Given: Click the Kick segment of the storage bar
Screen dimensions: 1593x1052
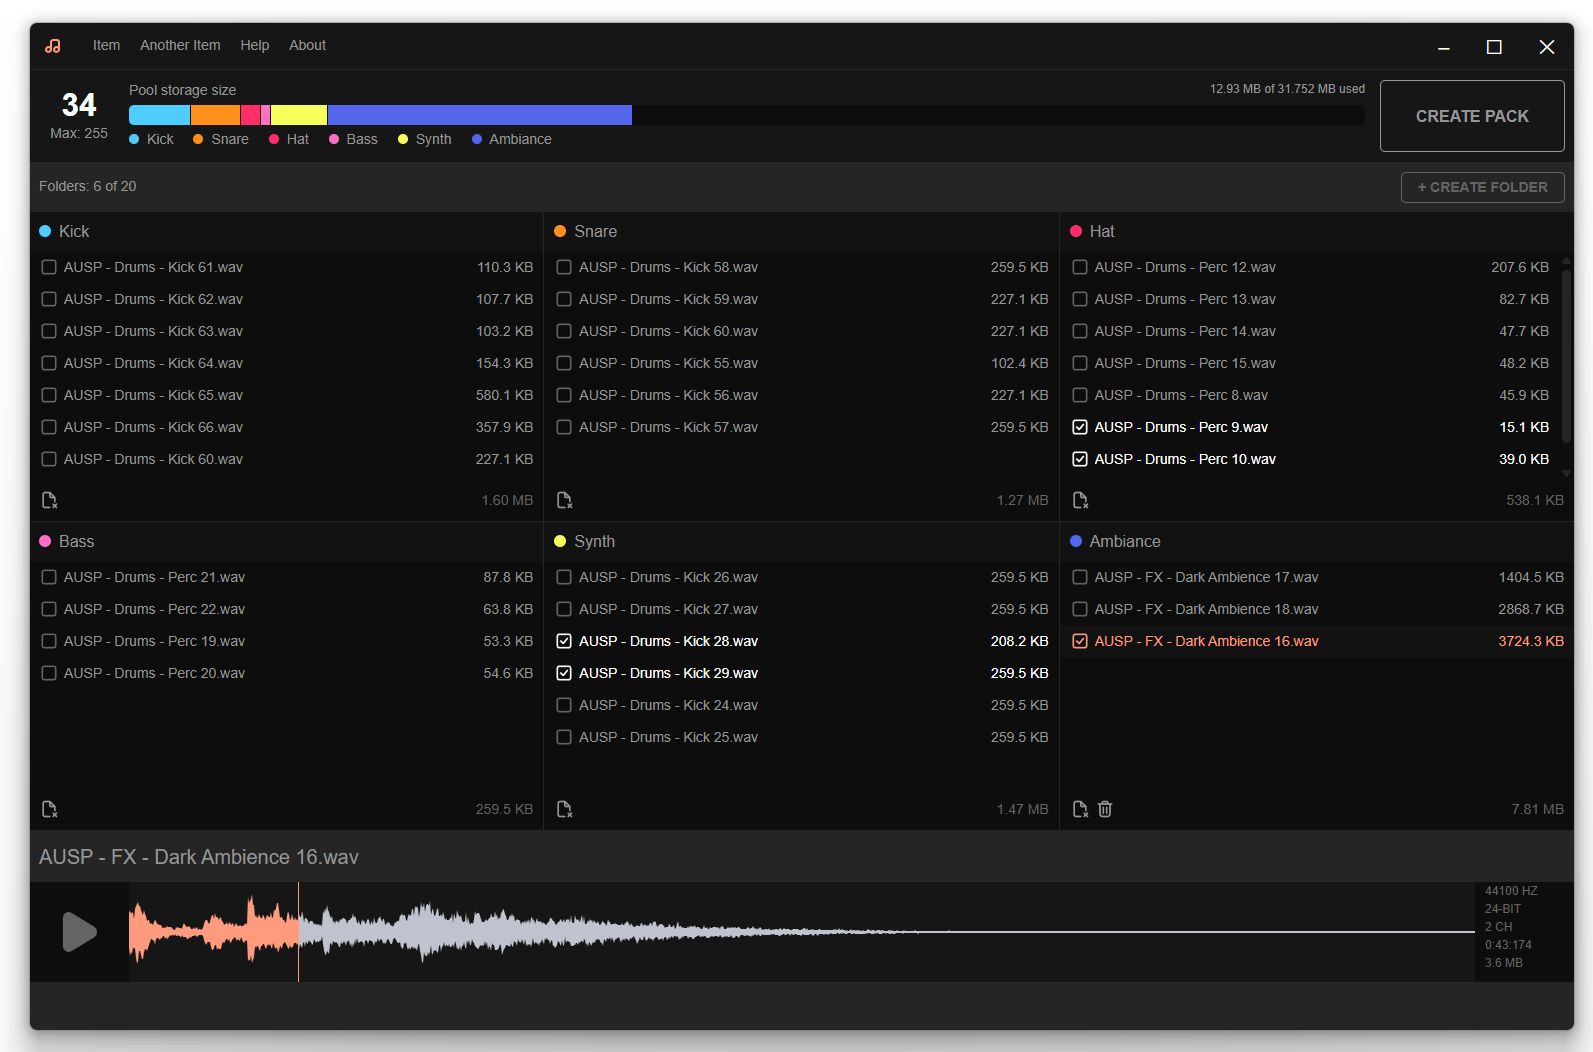Looking at the screenshot, I should pyautogui.click(x=159, y=115).
